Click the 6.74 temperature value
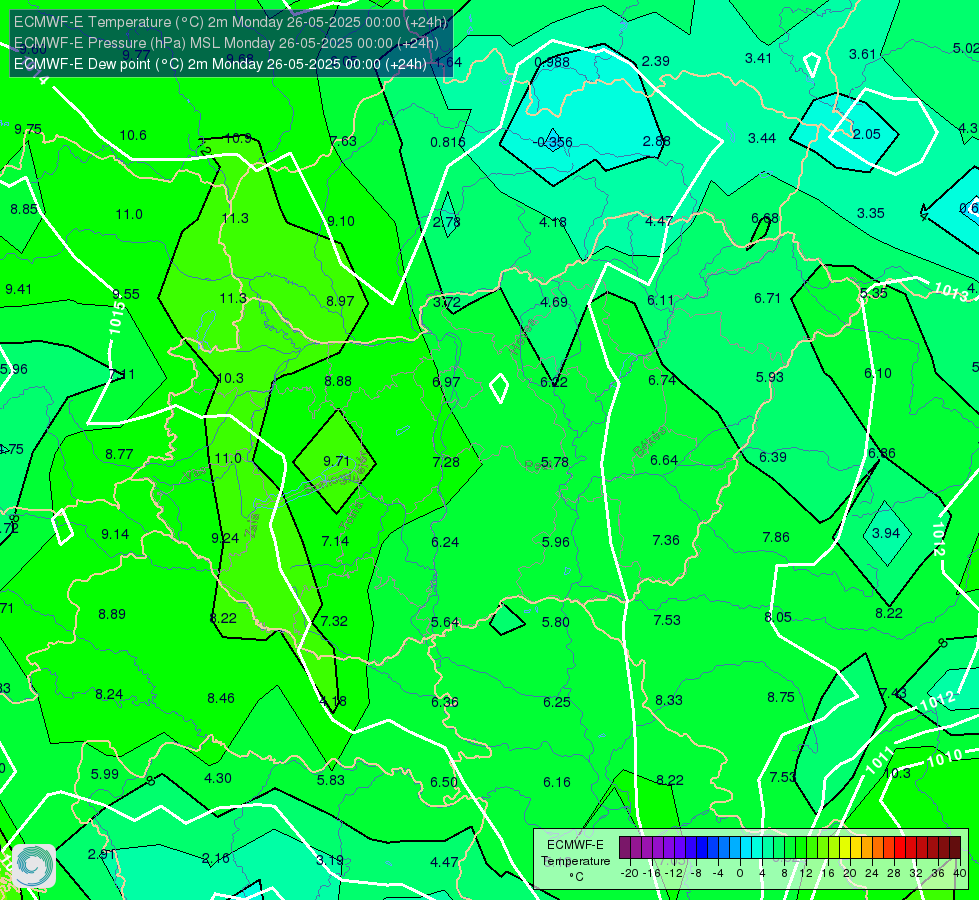Image resolution: width=979 pixels, height=900 pixels. click(x=662, y=380)
